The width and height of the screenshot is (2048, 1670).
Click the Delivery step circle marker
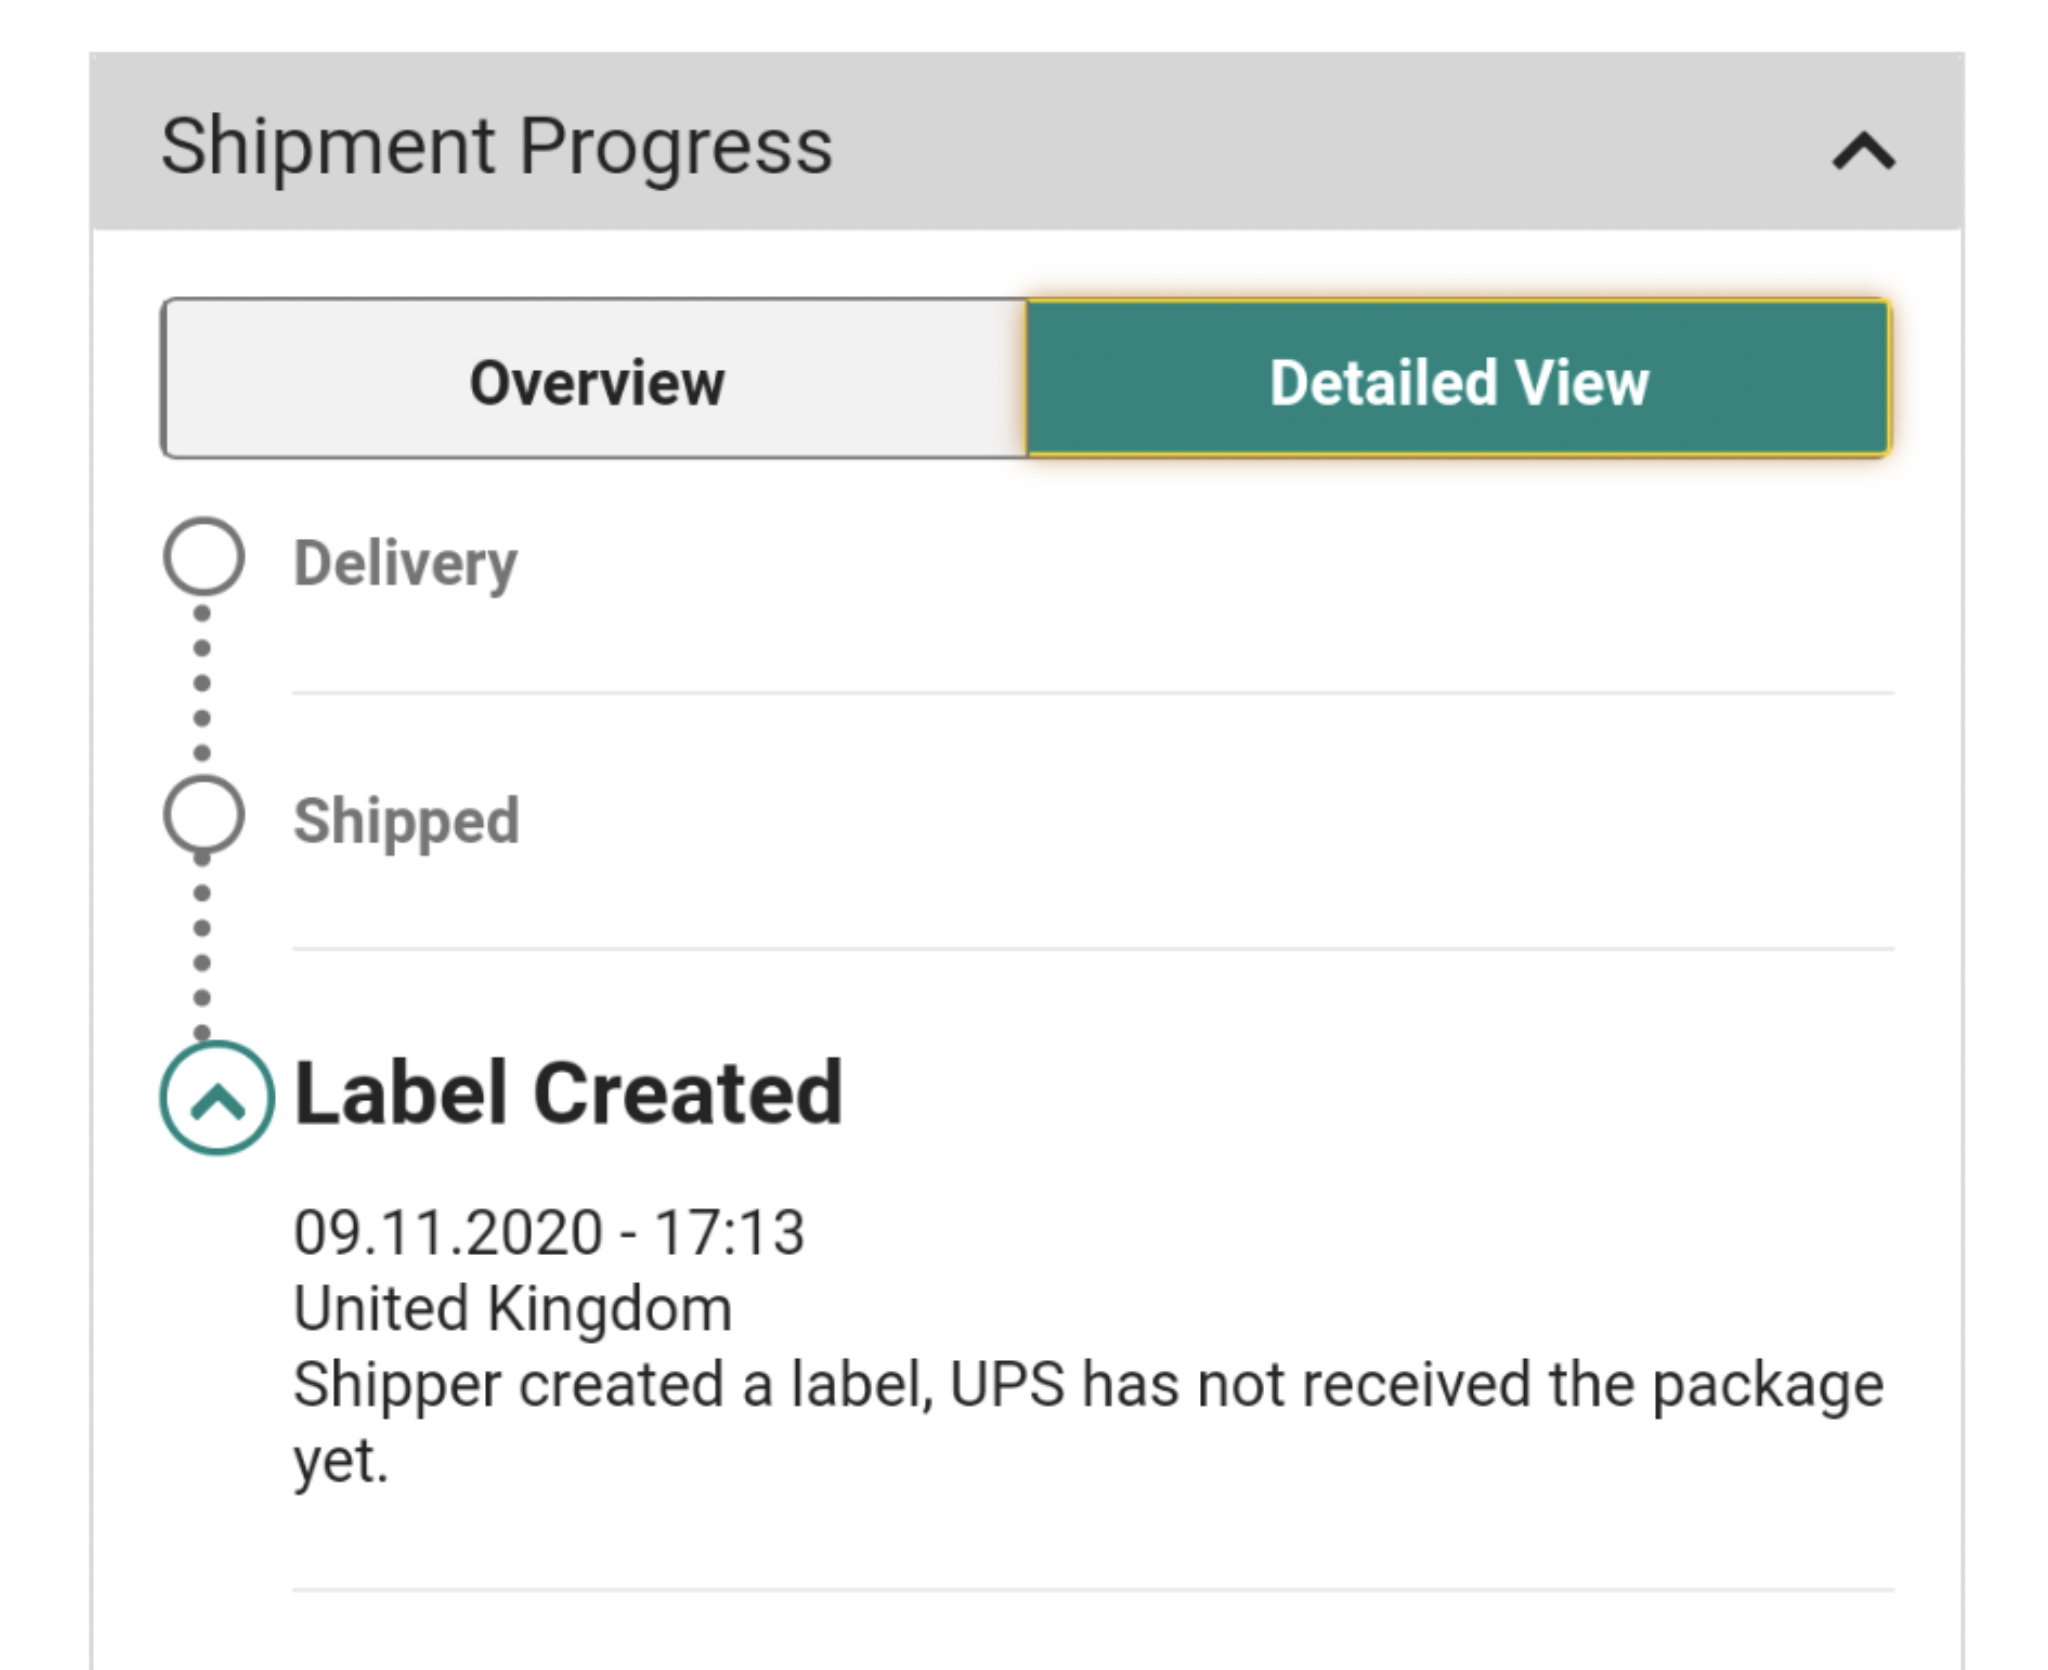(x=203, y=556)
